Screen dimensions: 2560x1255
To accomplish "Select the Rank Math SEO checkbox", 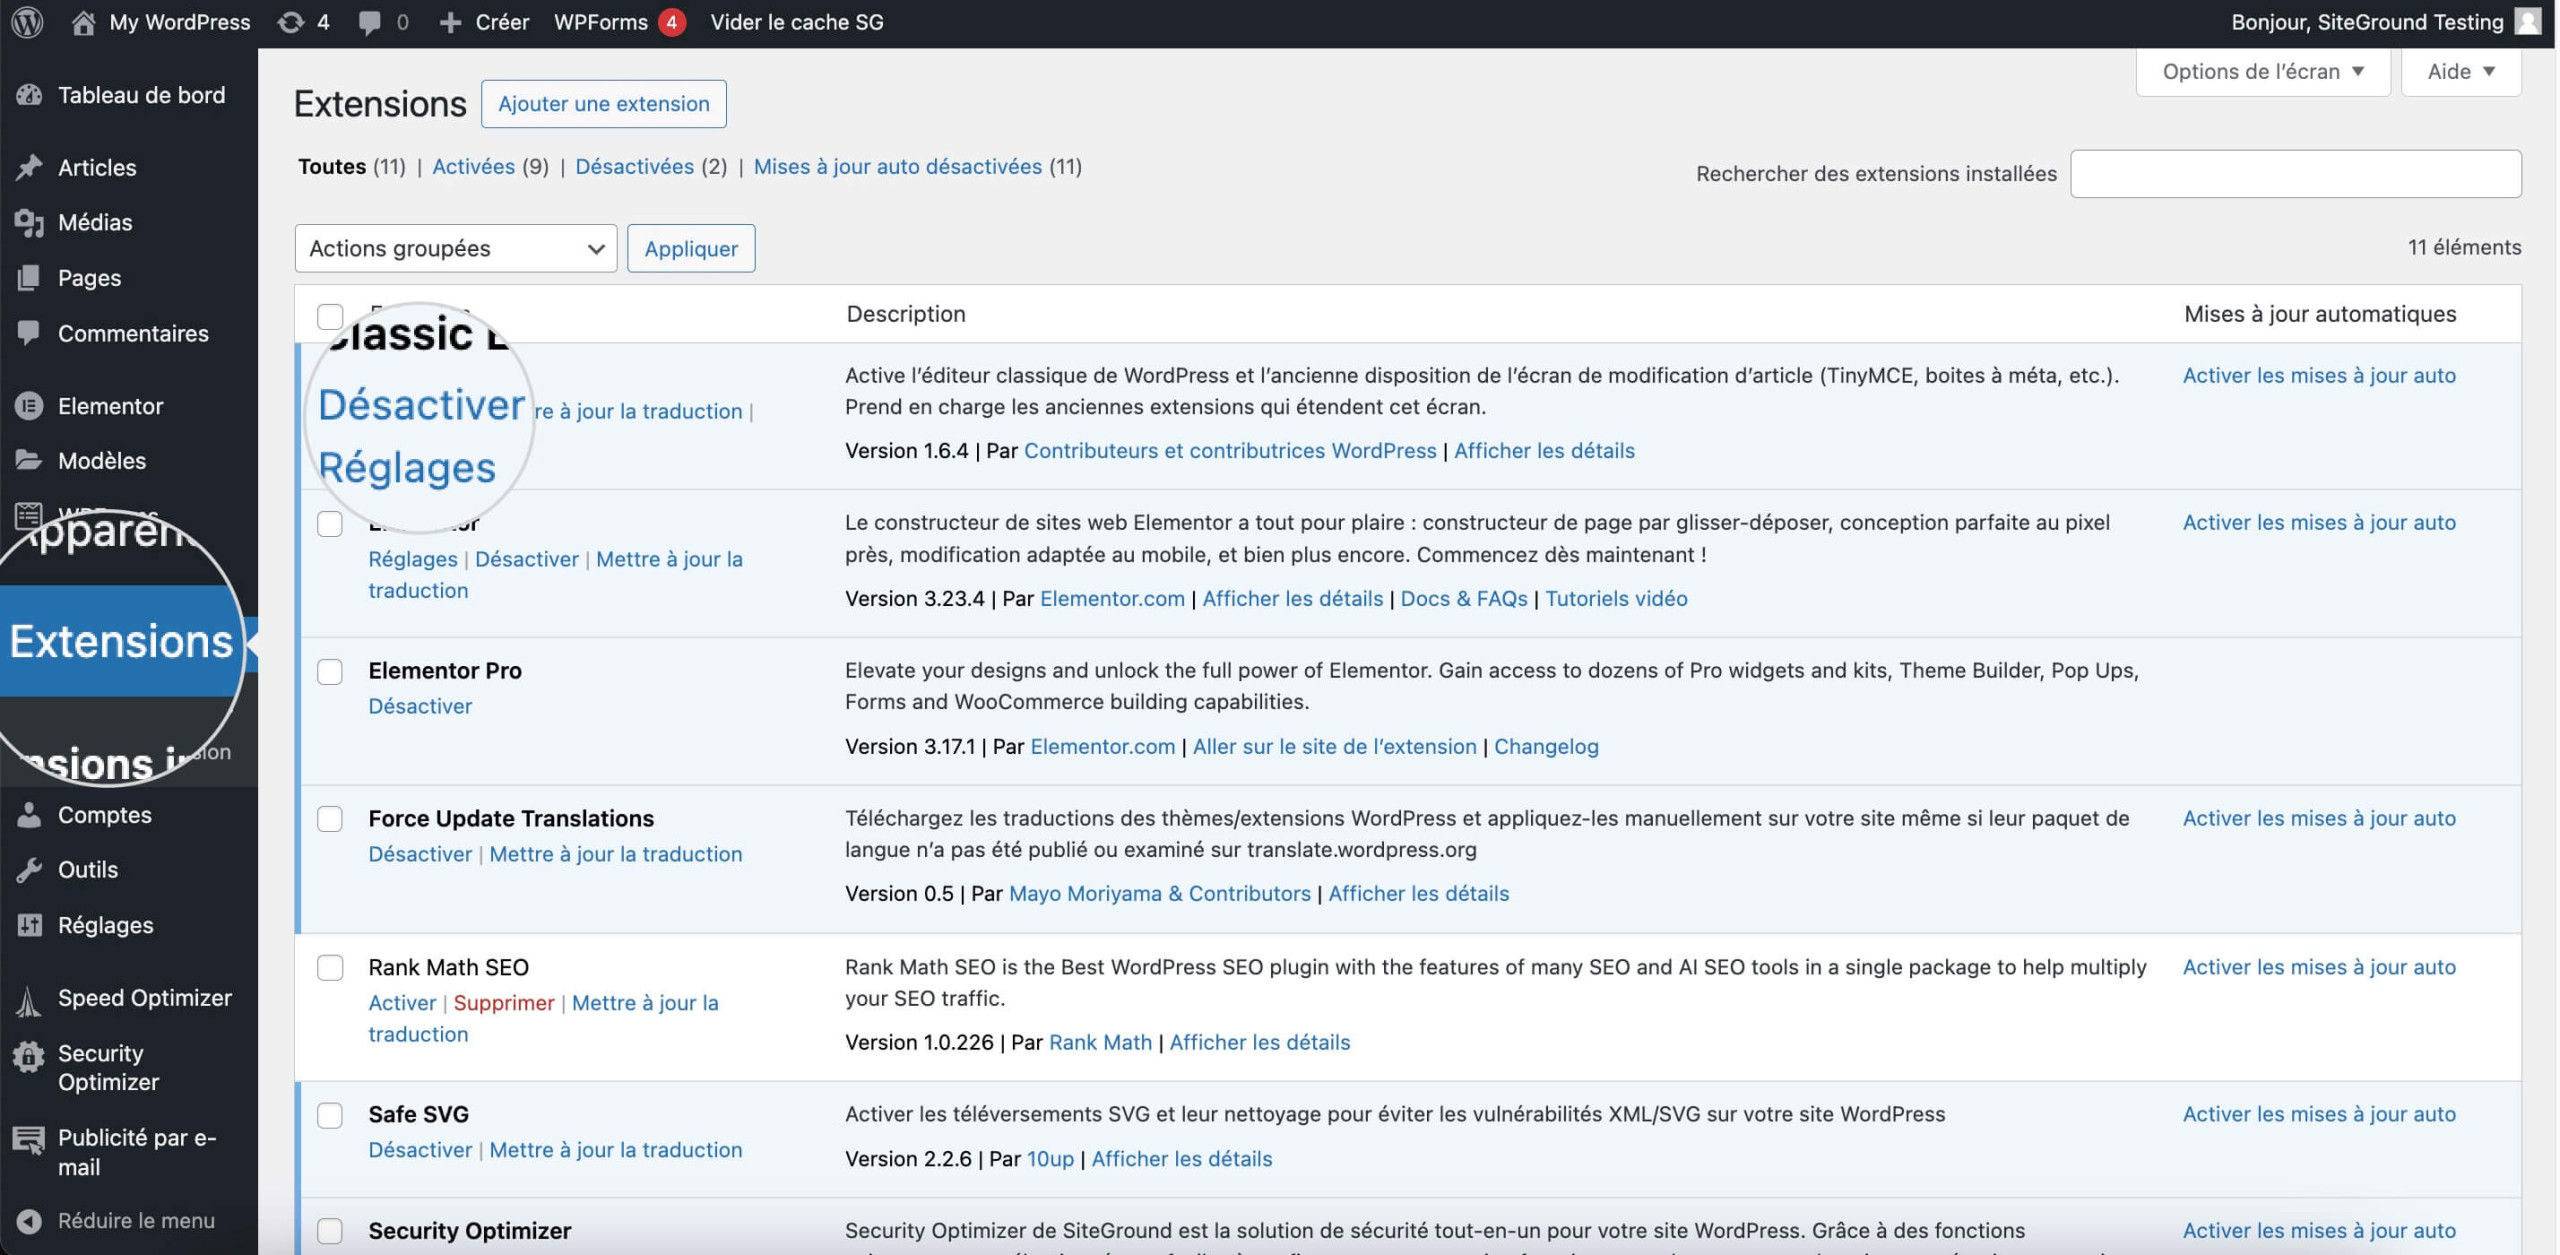I will [330, 968].
